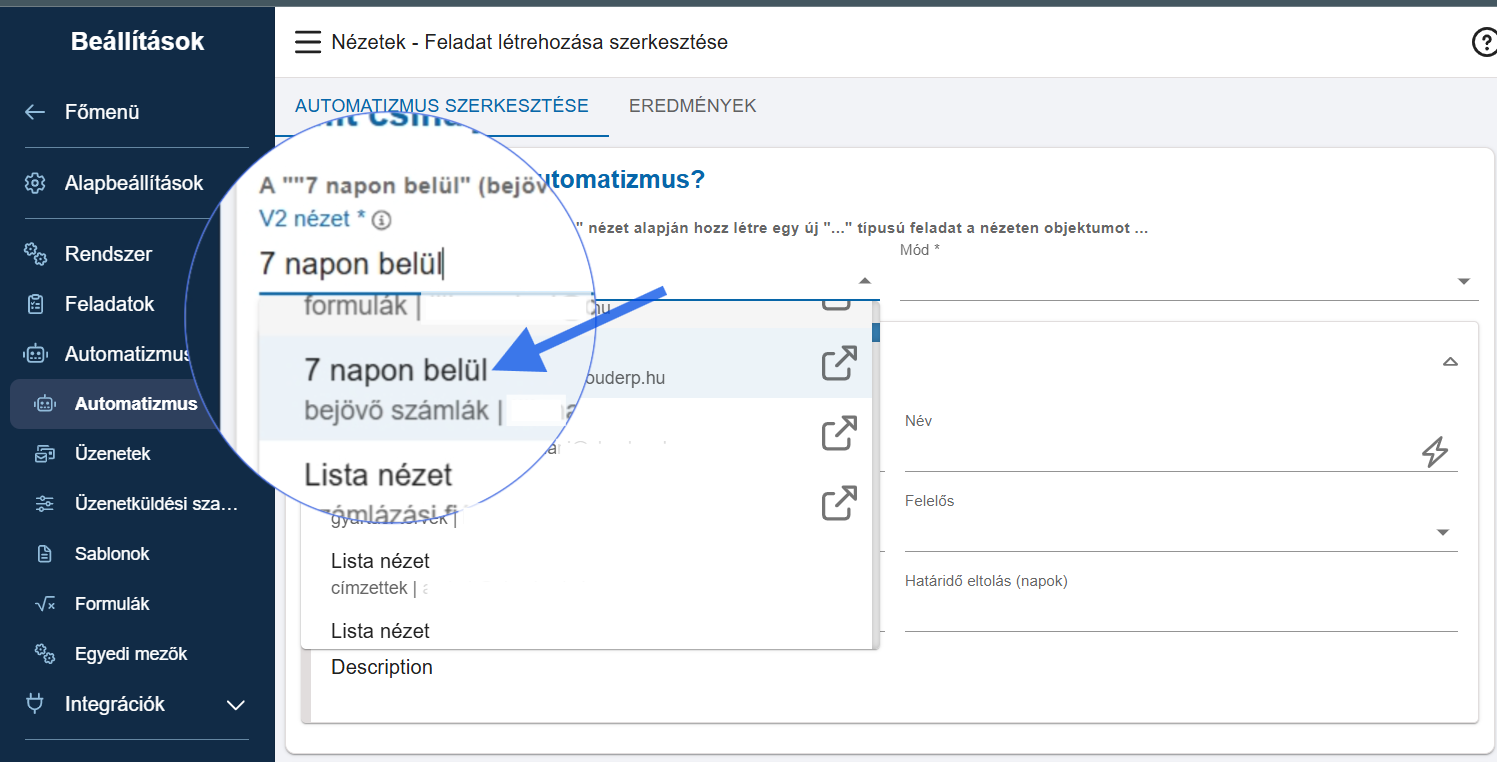Open Üzenetek in the sidebar
The width and height of the screenshot is (1497, 762).
point(112,454)
